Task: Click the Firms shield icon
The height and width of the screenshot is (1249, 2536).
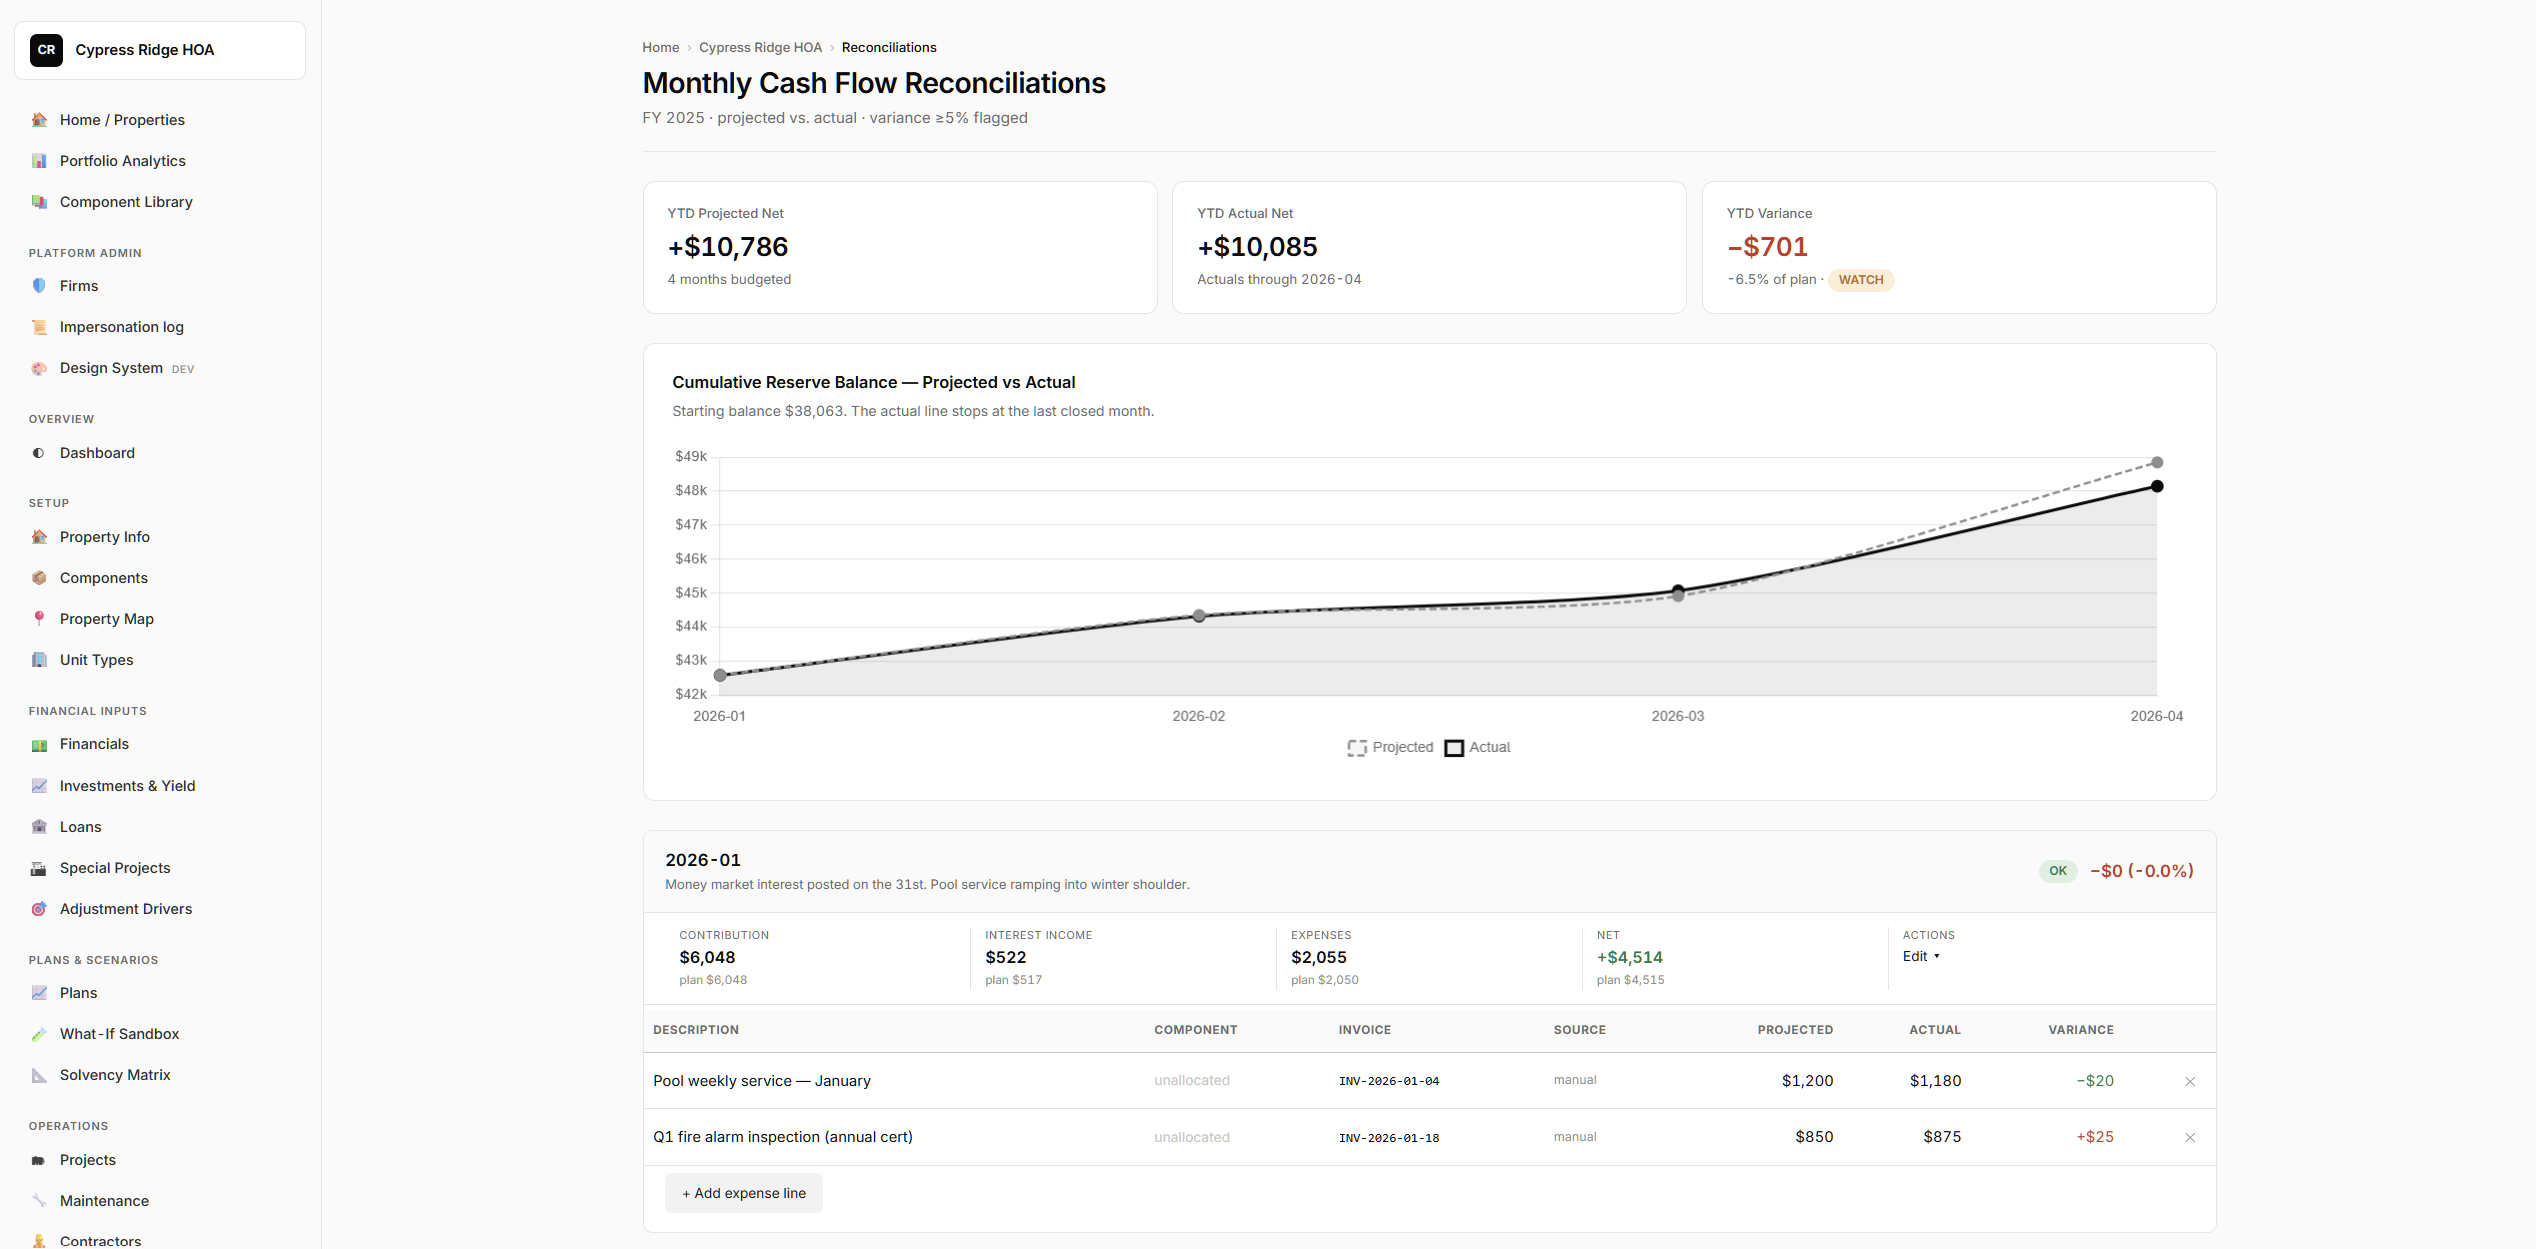Action: 39,286
